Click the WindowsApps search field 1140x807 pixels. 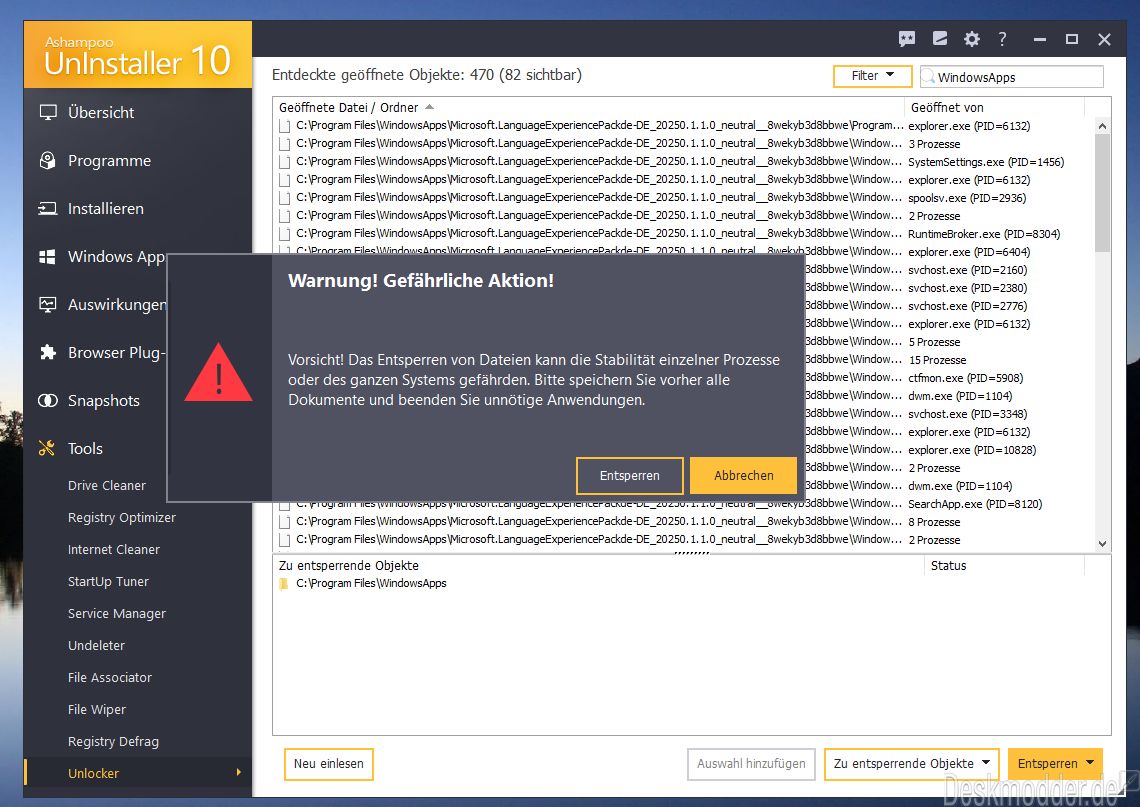point(1012,76)
